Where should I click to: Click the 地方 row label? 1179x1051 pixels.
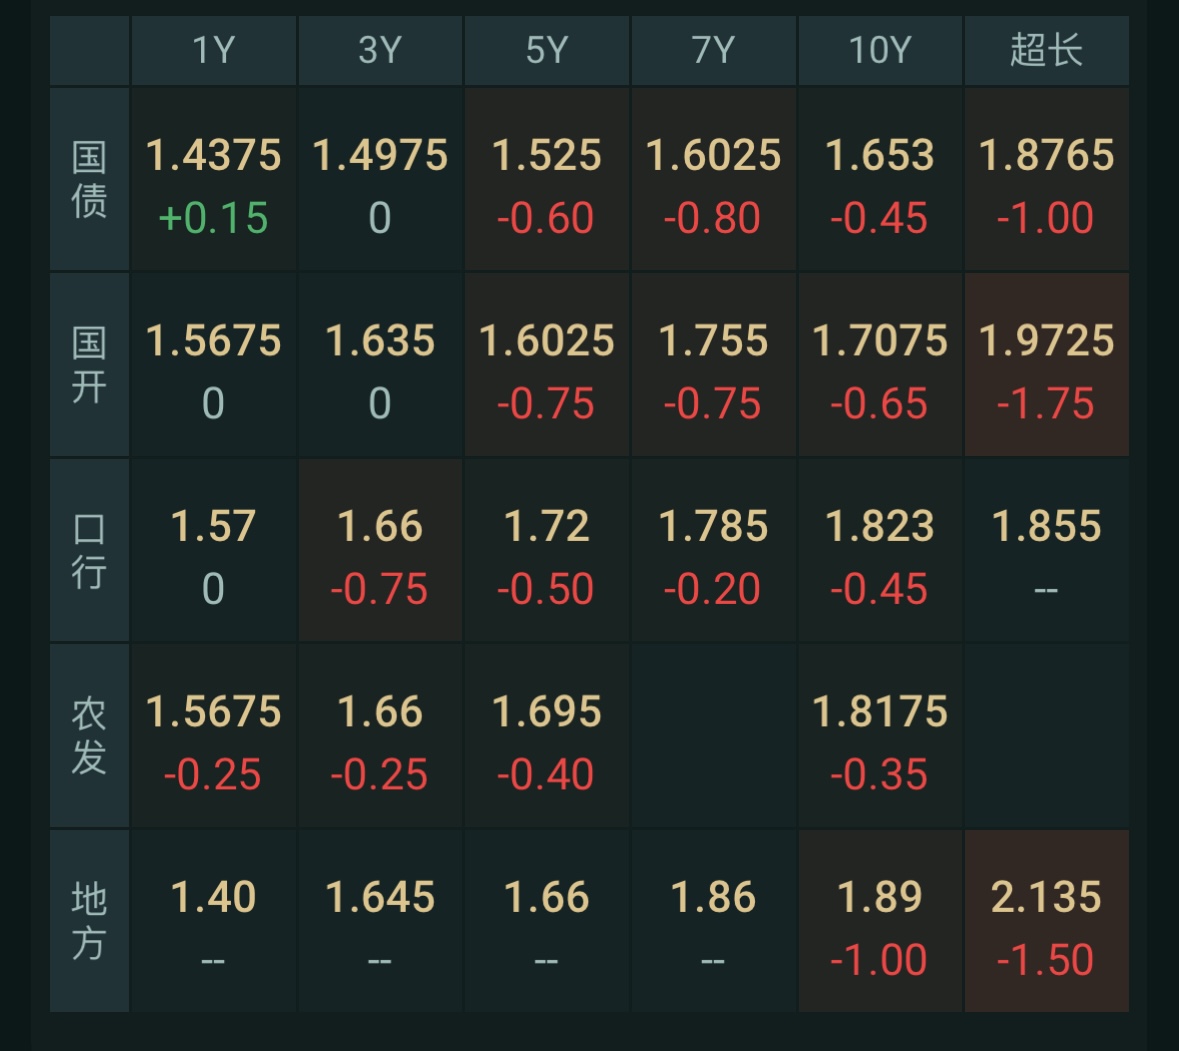89,921
